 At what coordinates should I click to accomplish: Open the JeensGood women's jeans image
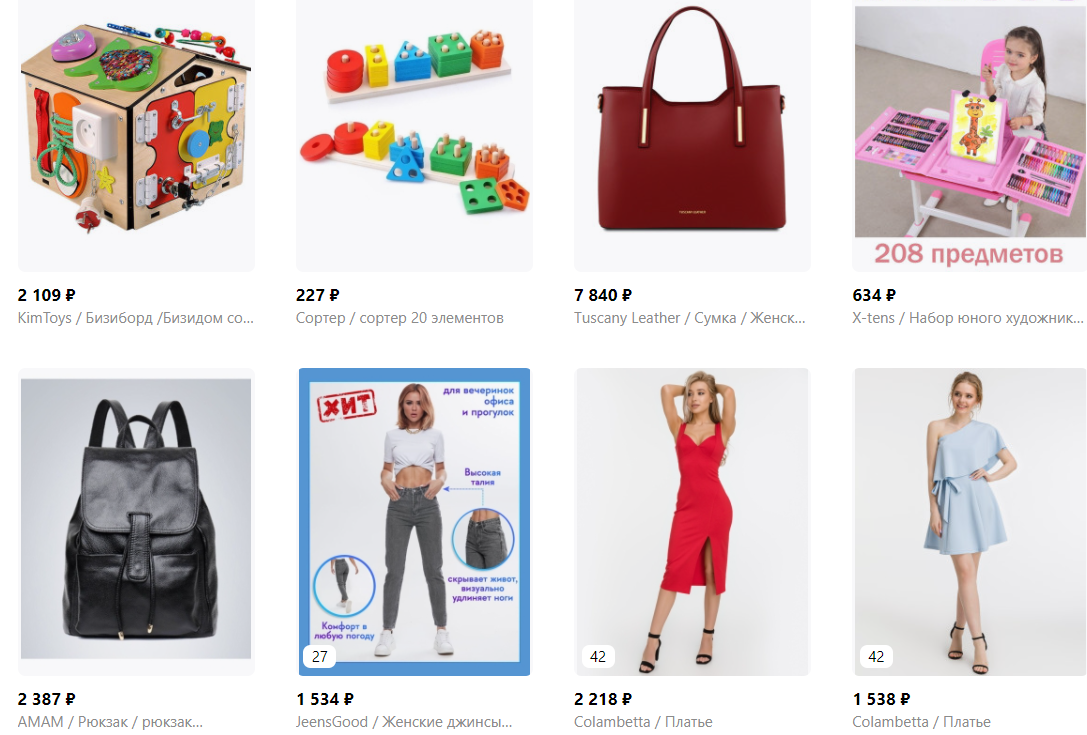pos(415,521)
